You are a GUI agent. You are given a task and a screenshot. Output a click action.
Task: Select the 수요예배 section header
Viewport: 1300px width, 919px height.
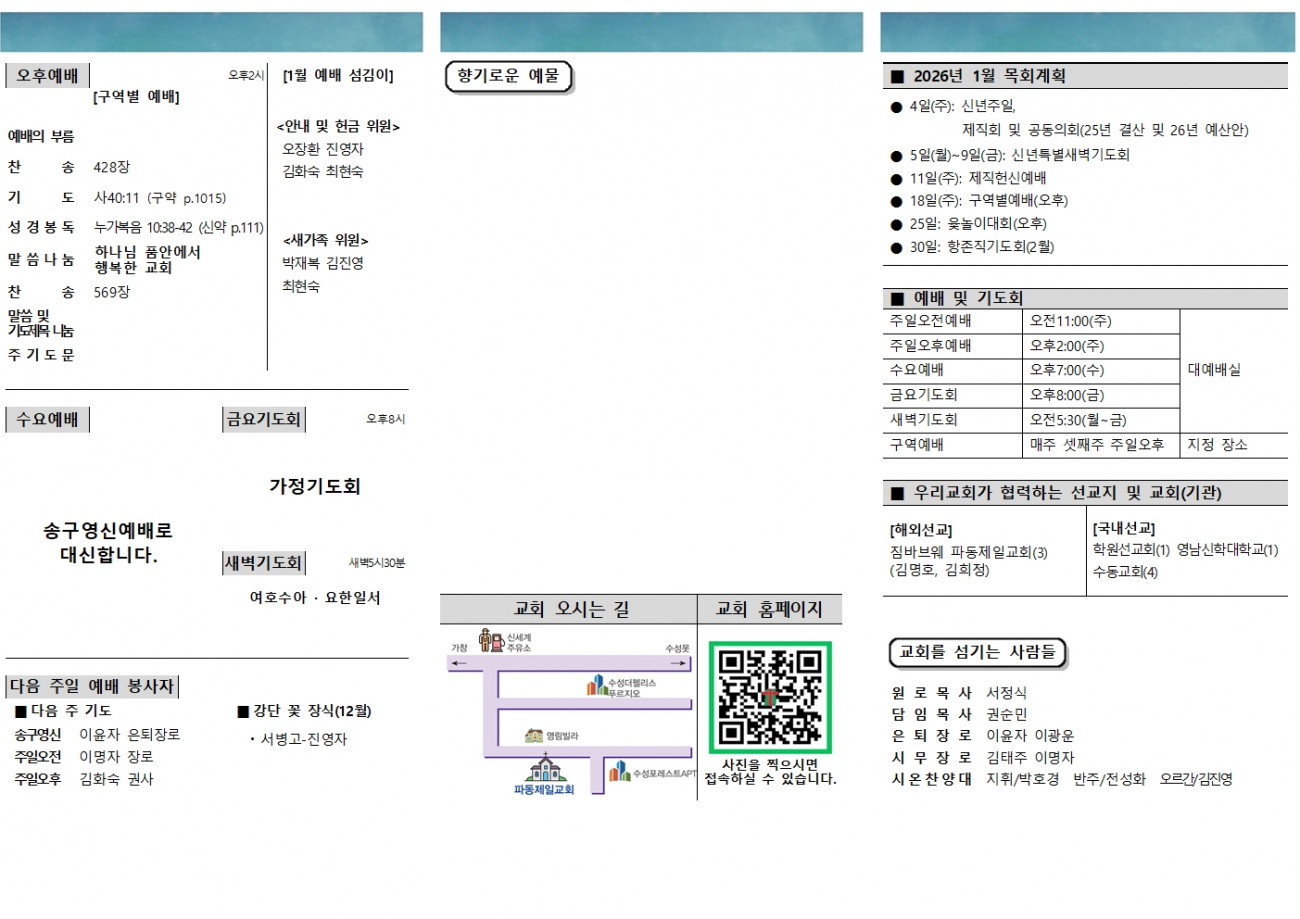48,420
